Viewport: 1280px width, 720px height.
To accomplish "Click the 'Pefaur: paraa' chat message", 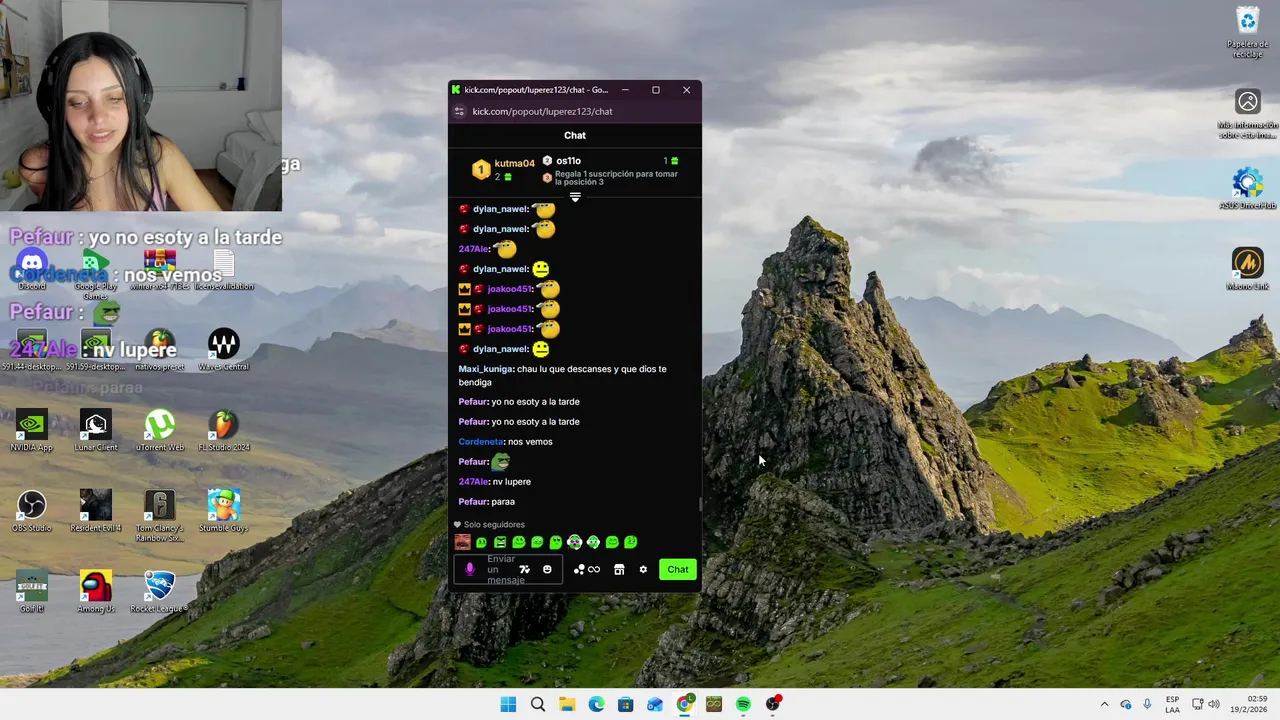I will point(487,502).
